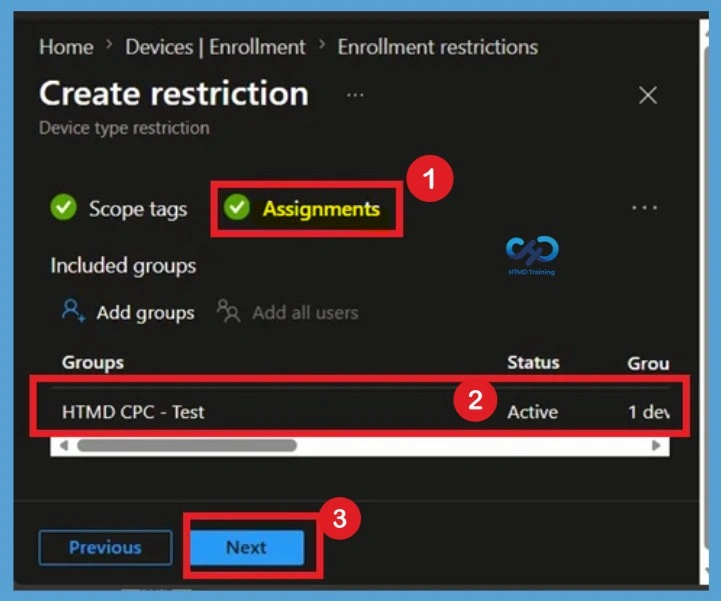
Task: Open Devices | Enrollment breadcrumb
Action: [215, 47]
